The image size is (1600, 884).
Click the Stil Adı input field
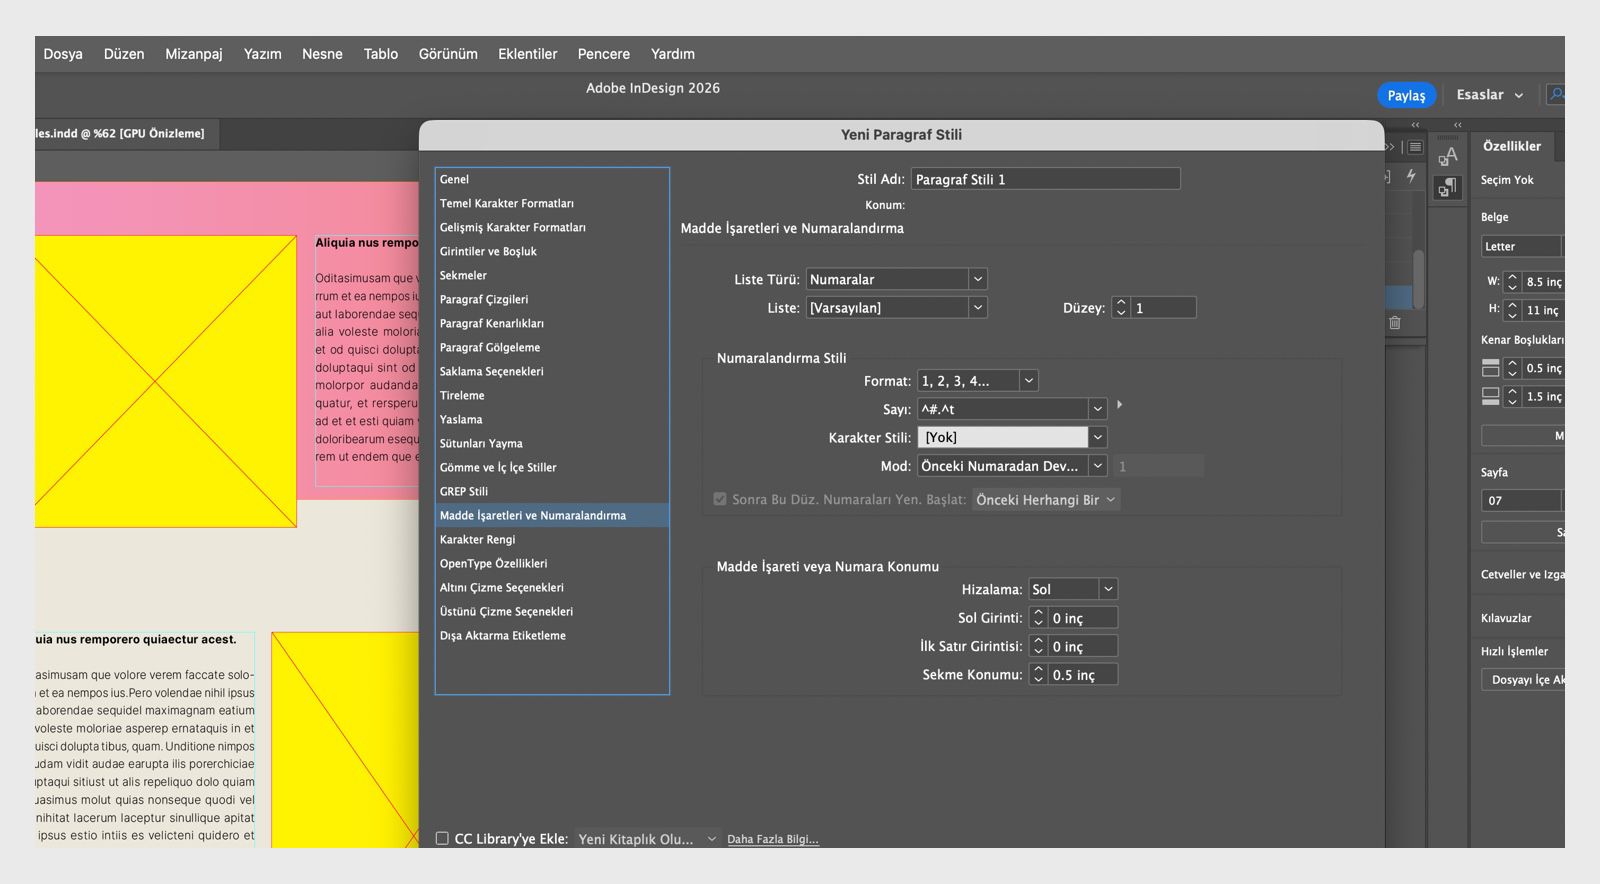click(1045, 179)
